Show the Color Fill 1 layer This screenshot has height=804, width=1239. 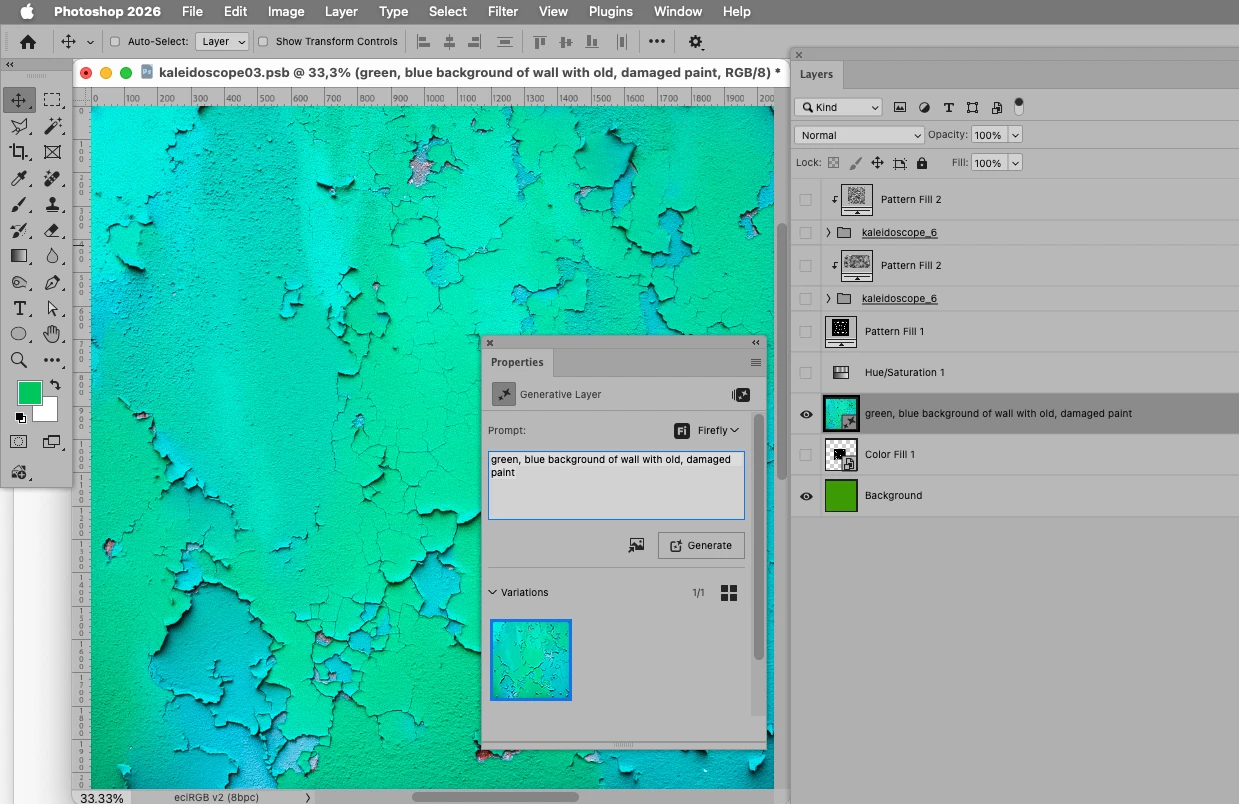(806, 455)
